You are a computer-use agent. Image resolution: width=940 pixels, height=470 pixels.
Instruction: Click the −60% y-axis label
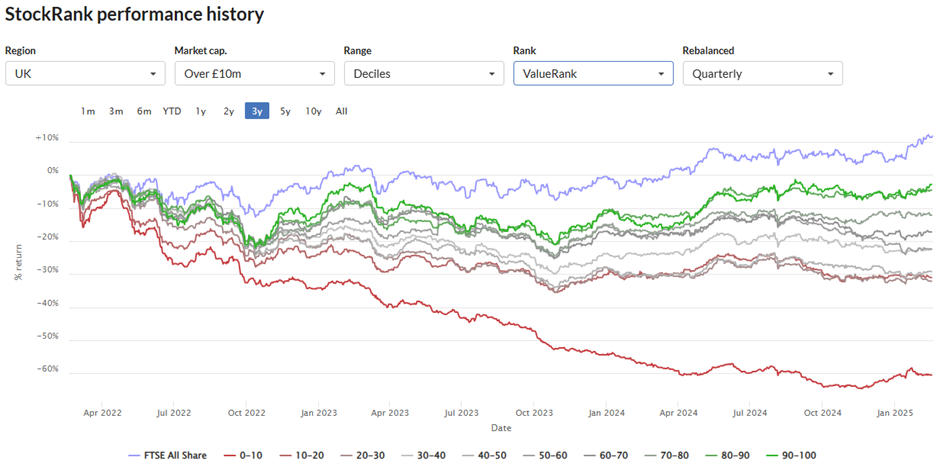click(49, 369)
